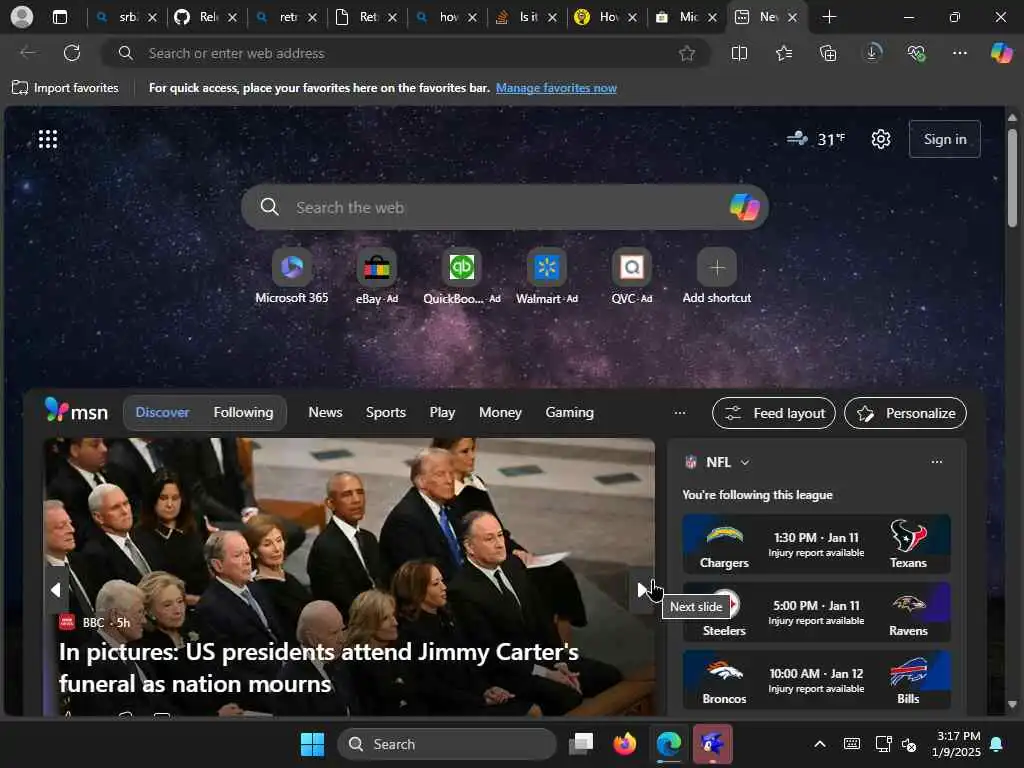Click the Sign in button

pos(944,139)
